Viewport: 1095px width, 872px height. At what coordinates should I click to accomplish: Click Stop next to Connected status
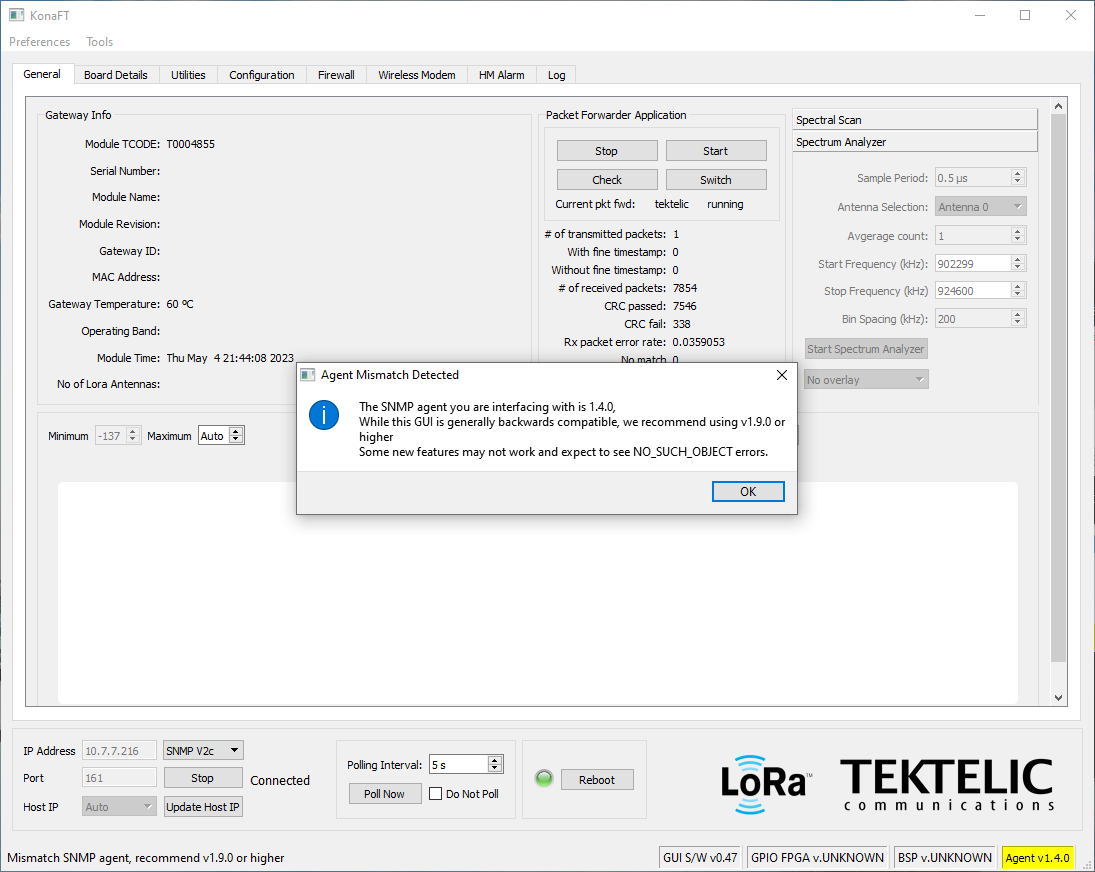point(203,778)
